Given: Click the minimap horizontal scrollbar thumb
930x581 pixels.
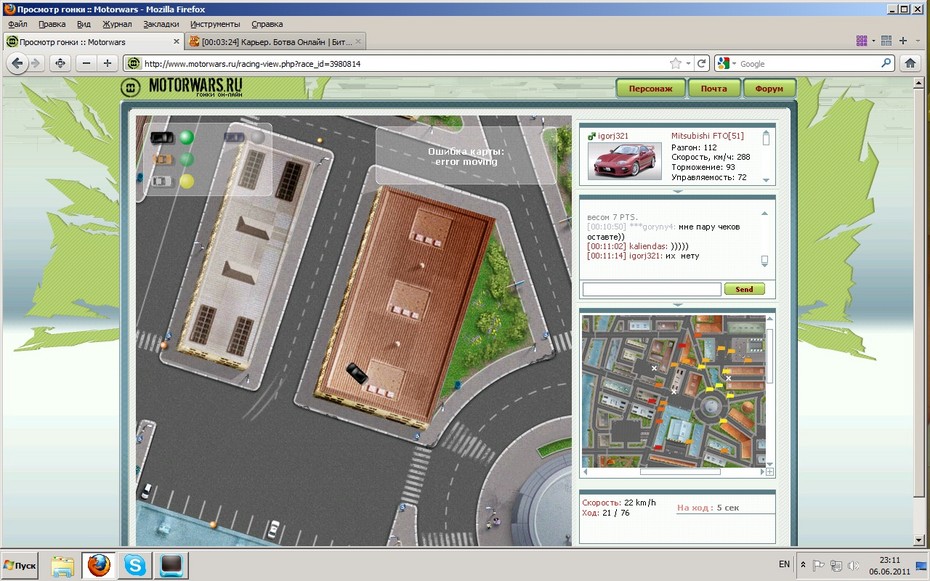Looking at the screenshot, I should point(680,472).
